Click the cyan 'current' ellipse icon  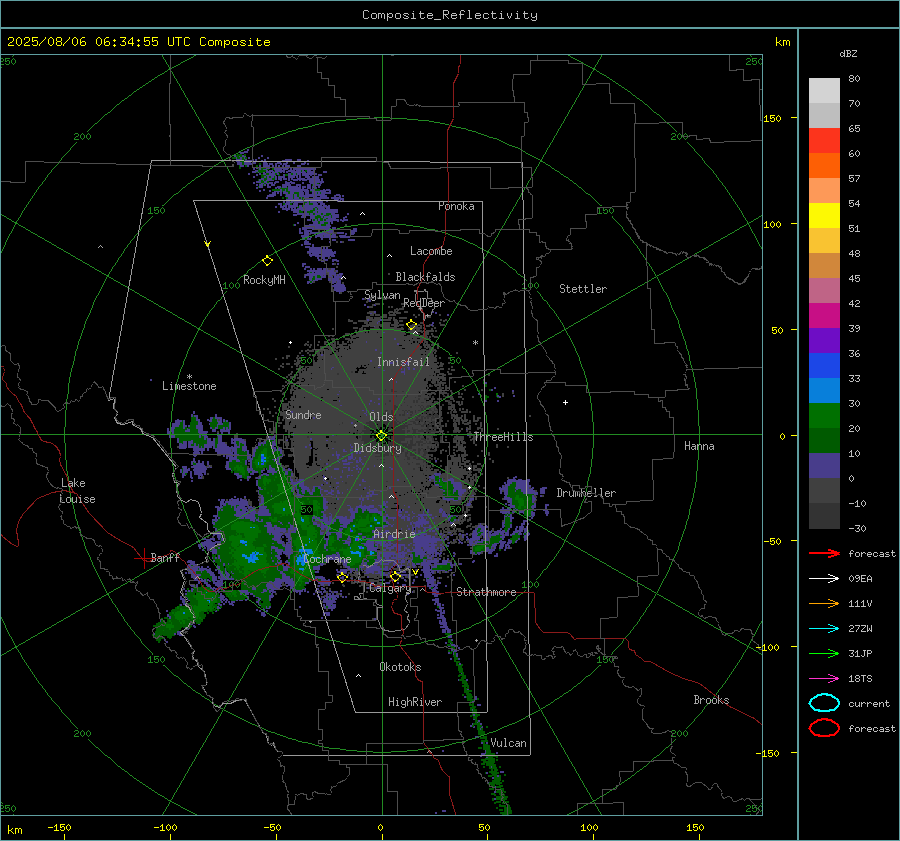coord(824,703)
